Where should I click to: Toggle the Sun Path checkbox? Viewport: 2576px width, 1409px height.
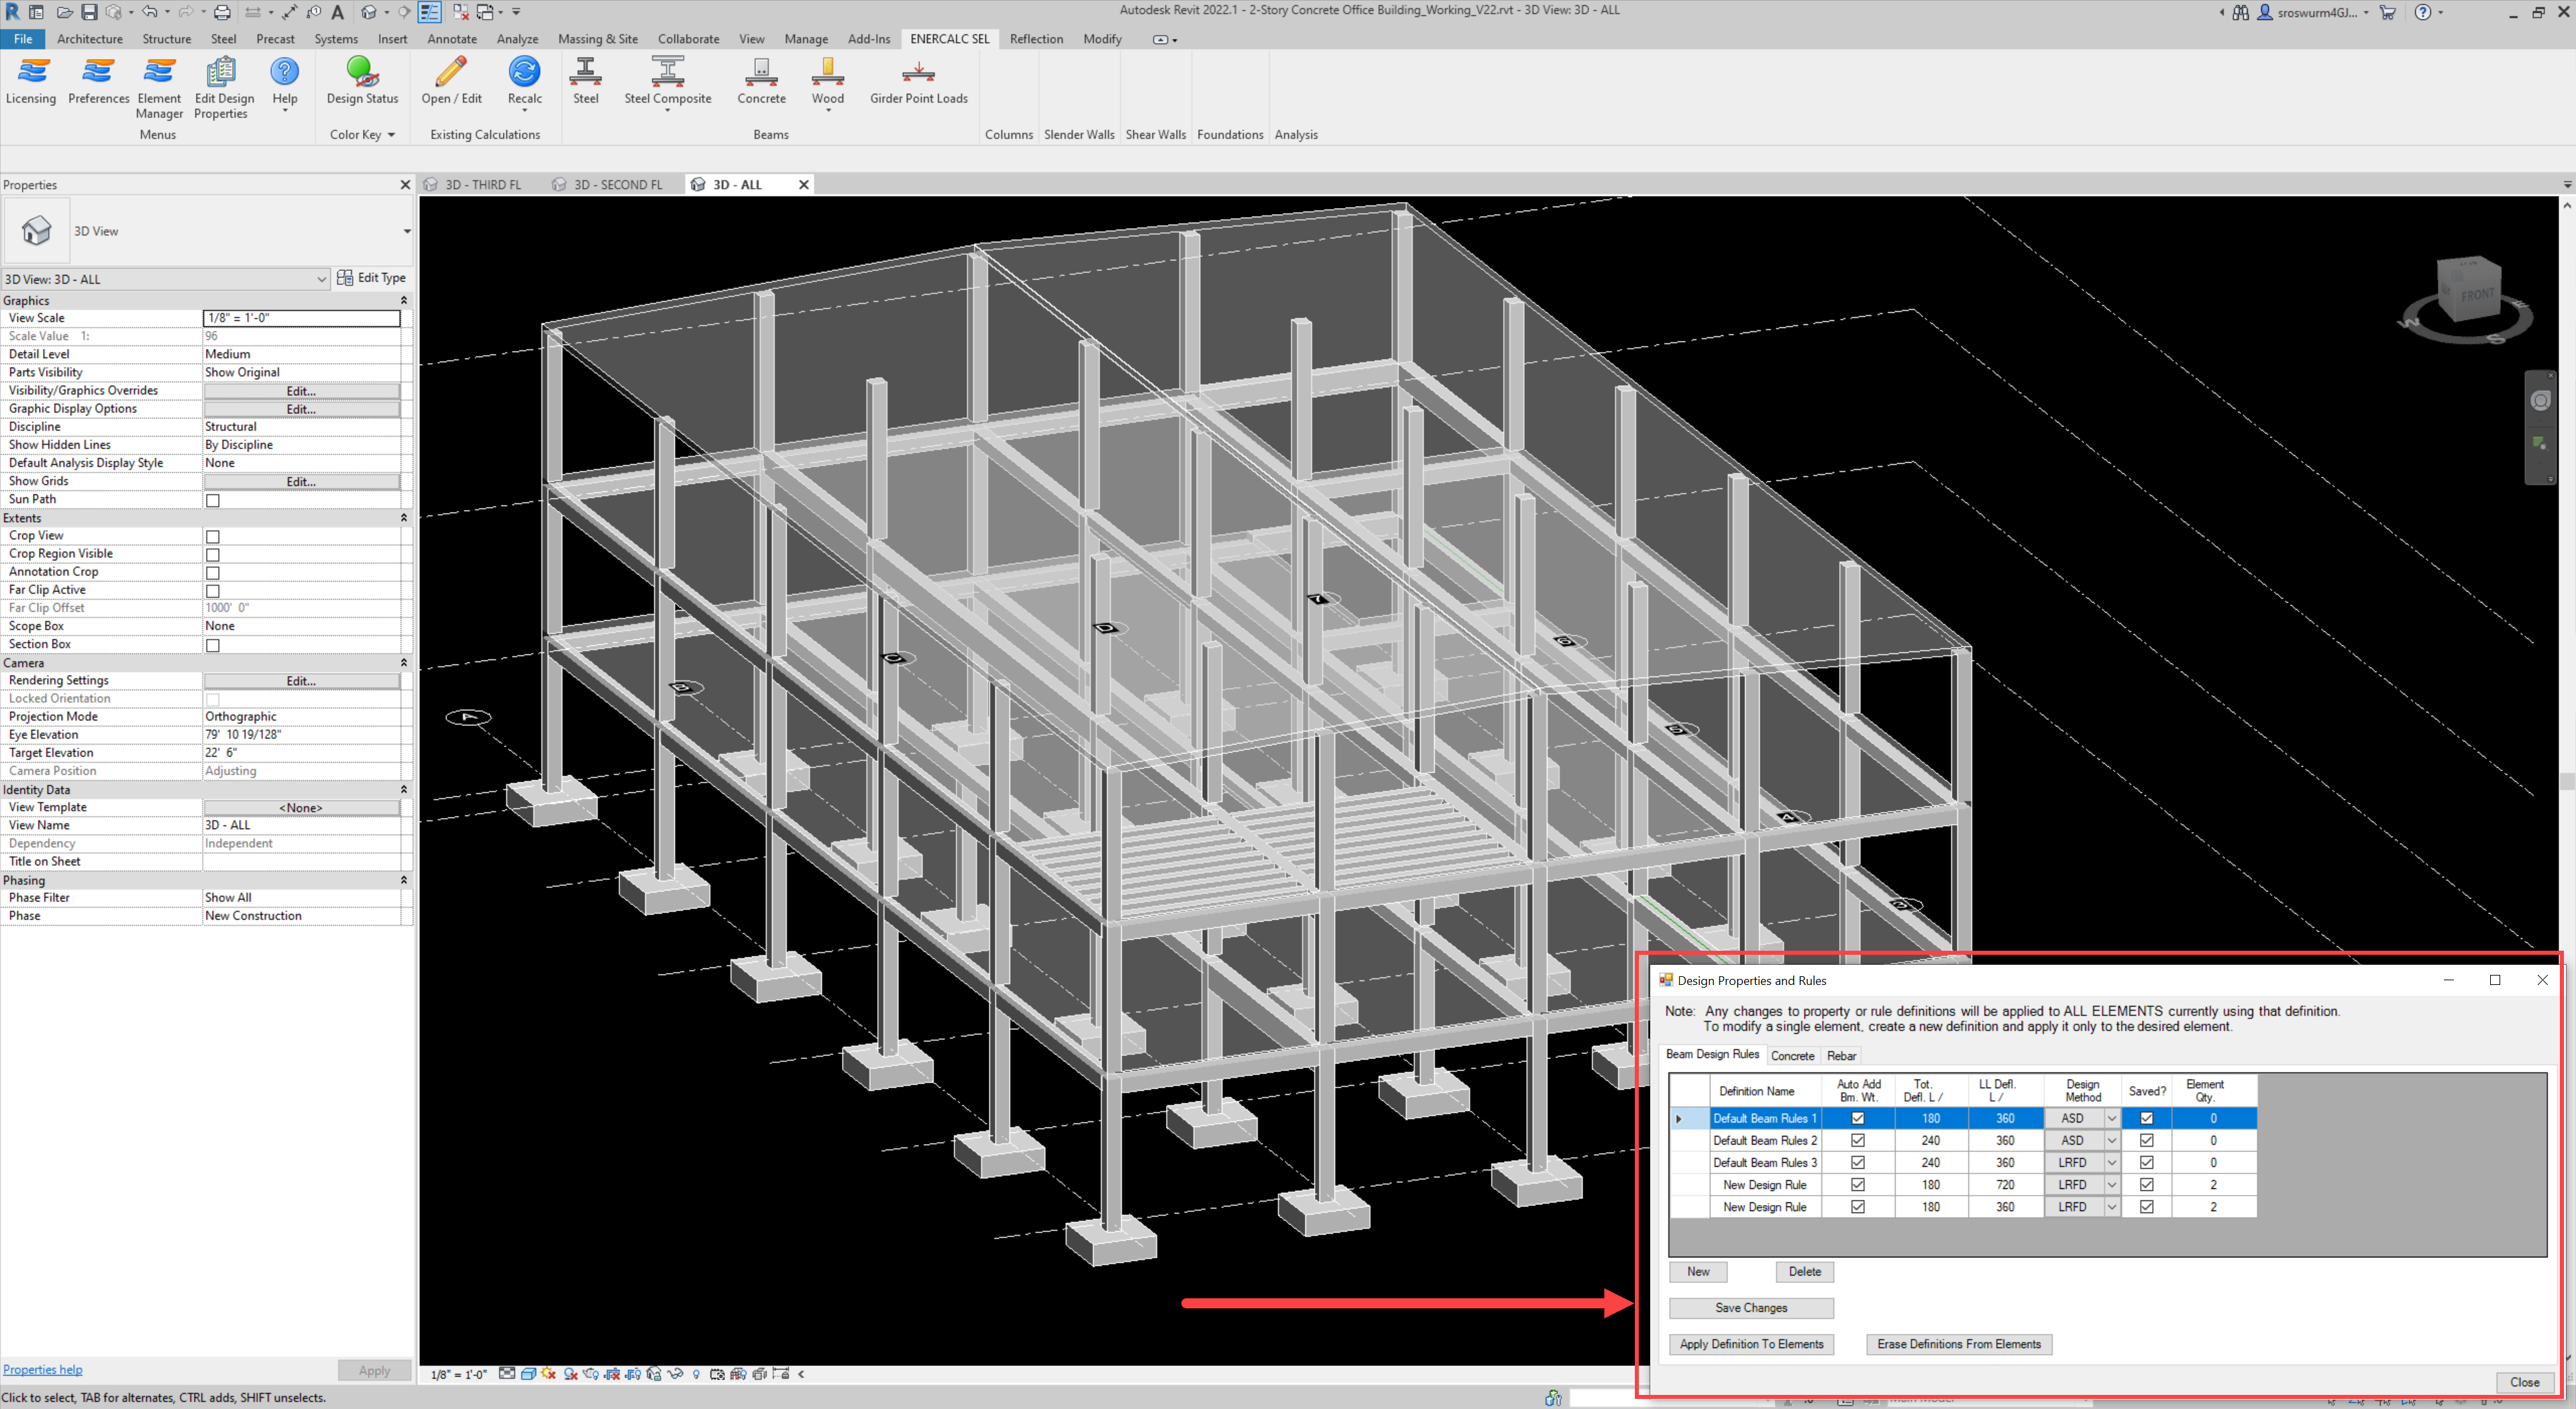coord(213,500)
